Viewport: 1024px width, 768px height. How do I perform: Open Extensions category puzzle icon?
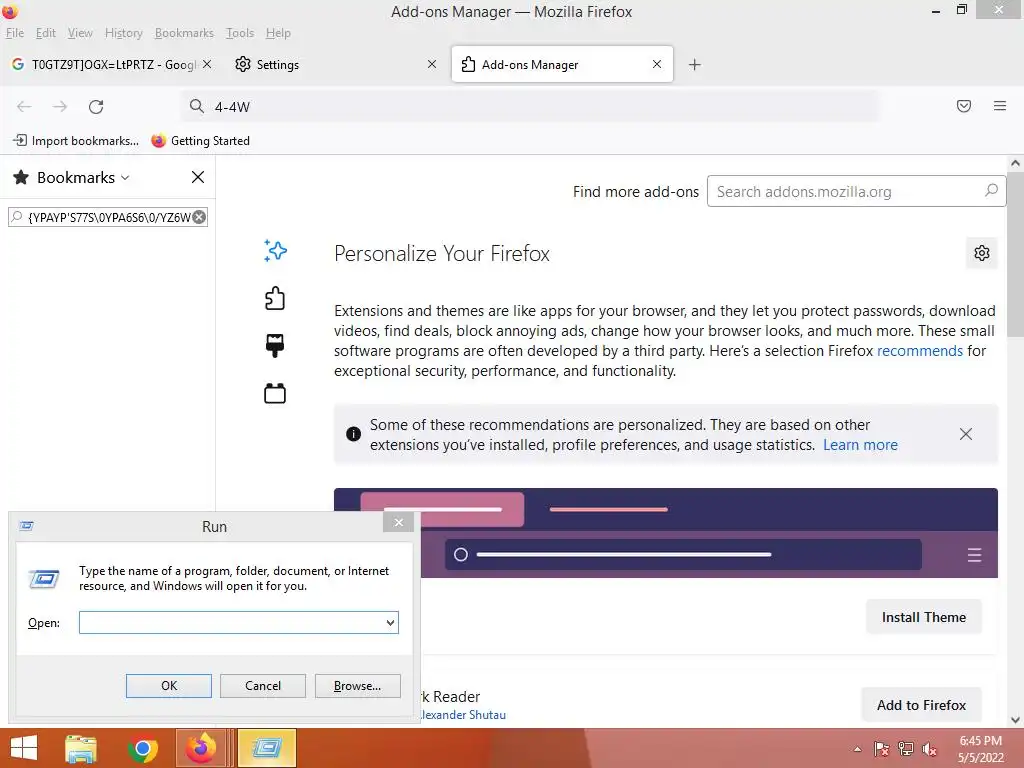pos(275,298)
